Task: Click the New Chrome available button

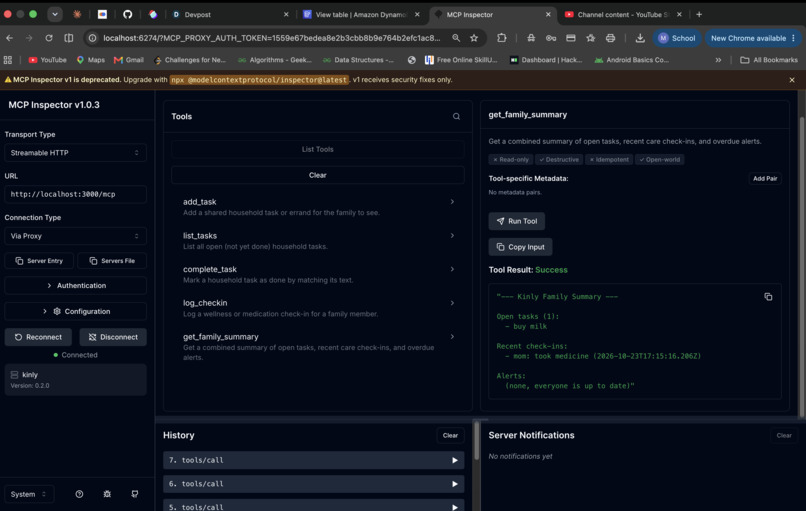Action: pyautogui.click(x=753, y=38)
